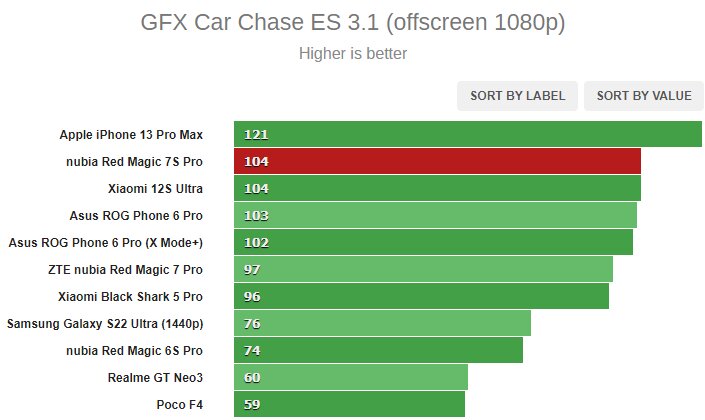Click the Asus ROG Phone 6 Pro bar
This screenshot has width=705, height=420.
[435, 215]
